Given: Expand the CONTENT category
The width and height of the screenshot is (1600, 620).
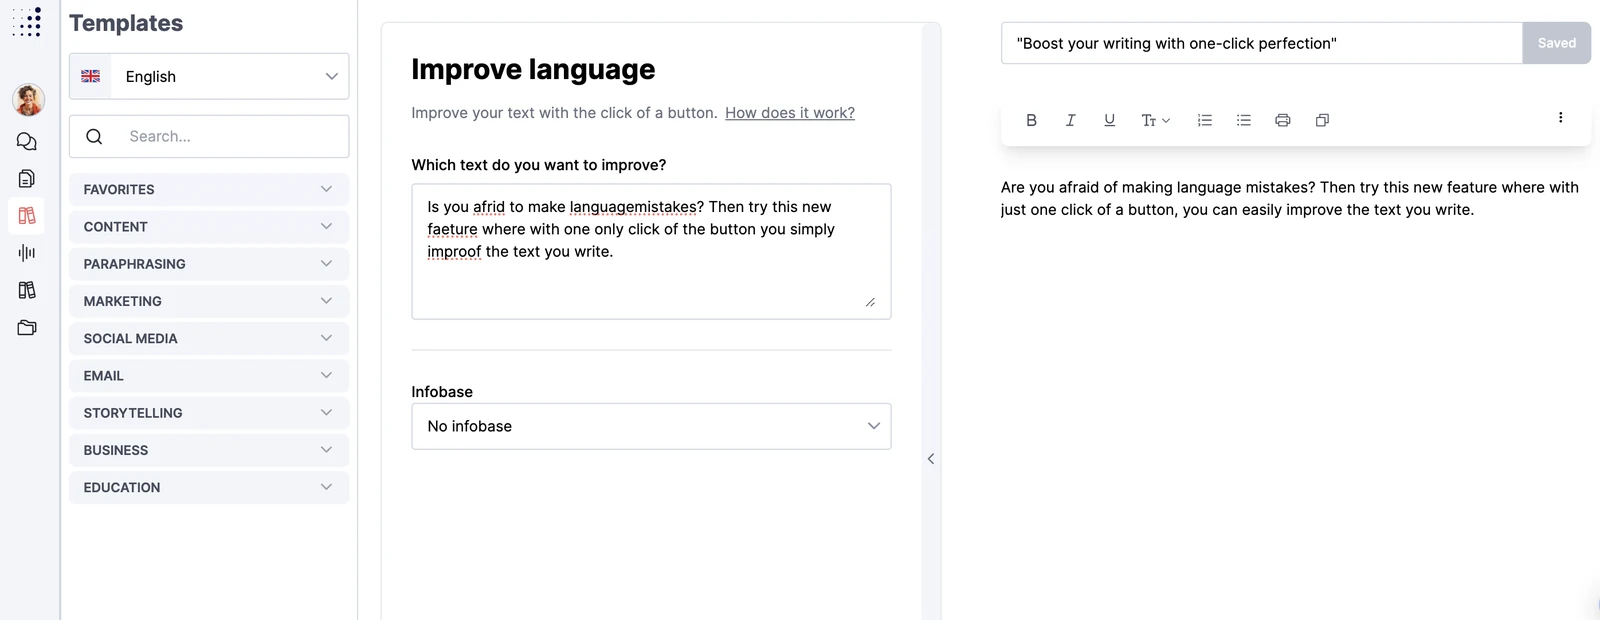Looking at the screenshot, I should (x=209, y=227).
